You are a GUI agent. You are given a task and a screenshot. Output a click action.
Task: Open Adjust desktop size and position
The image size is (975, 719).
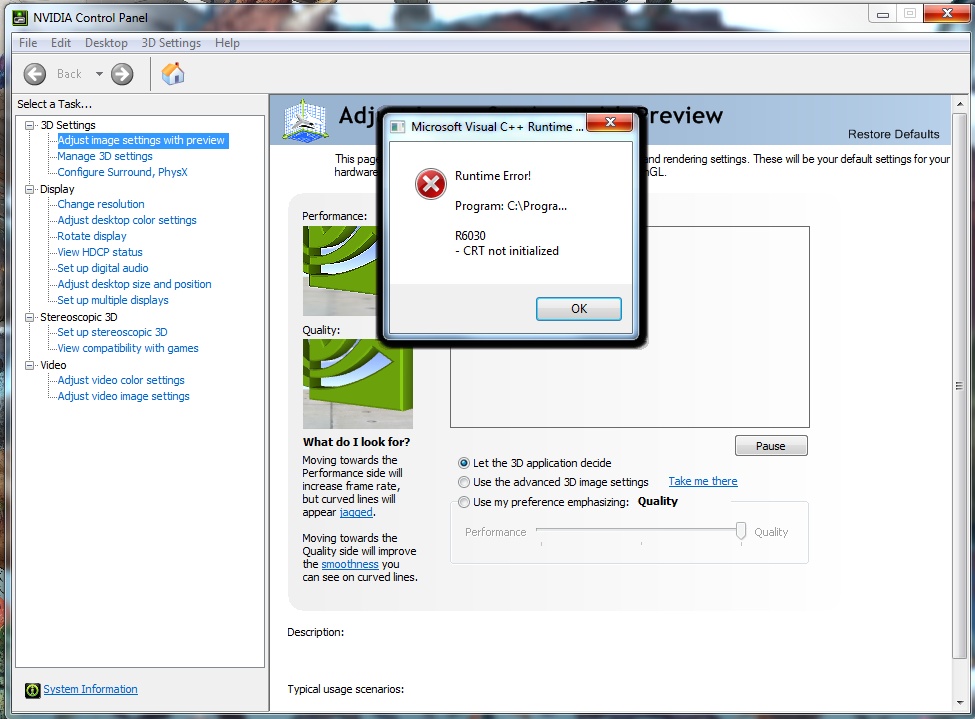tap(134, 284)
